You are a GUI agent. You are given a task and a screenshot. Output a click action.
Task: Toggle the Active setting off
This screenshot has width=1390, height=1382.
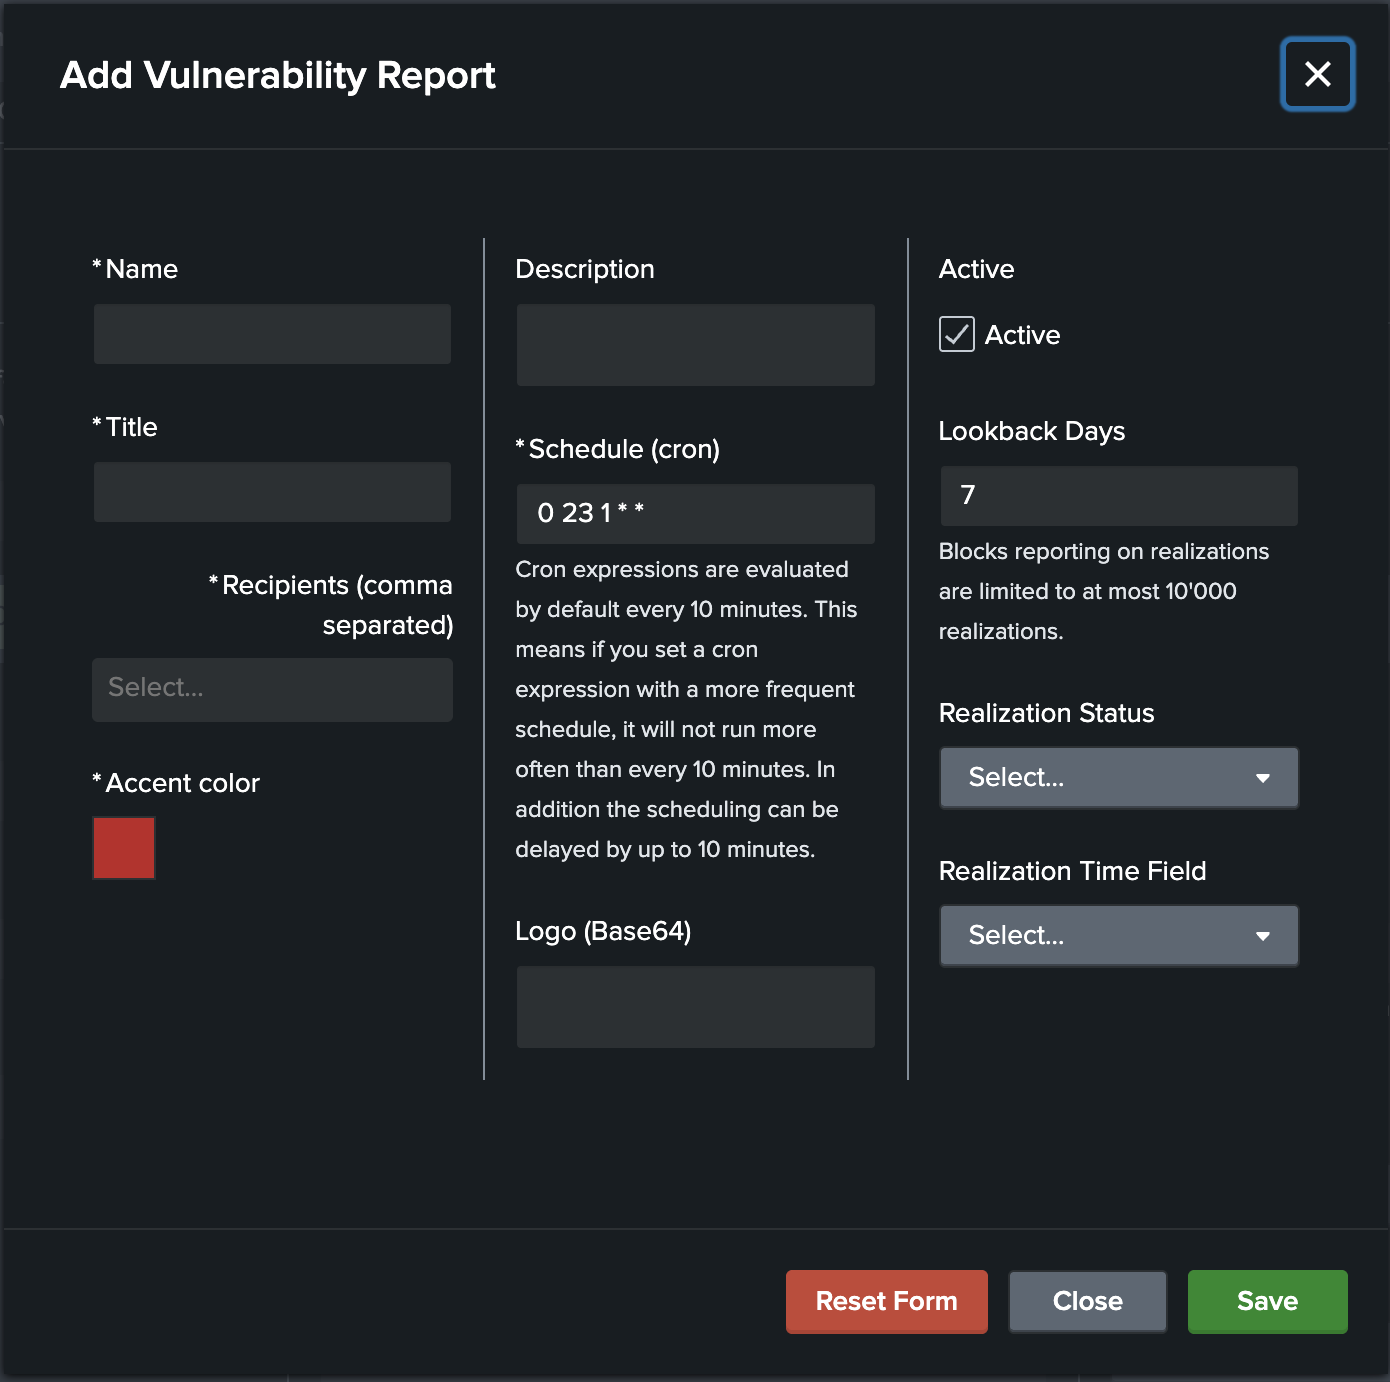coord(956,334)
